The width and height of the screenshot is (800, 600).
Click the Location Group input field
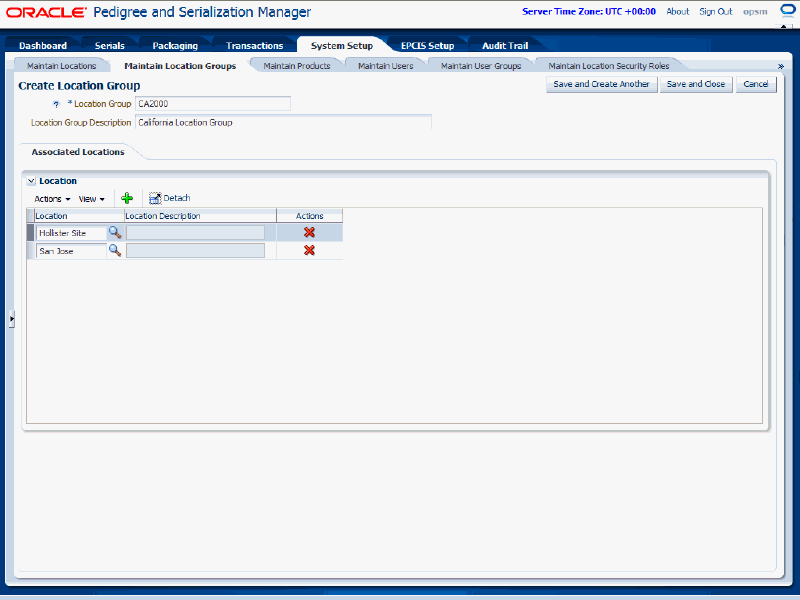click(213, 104)
